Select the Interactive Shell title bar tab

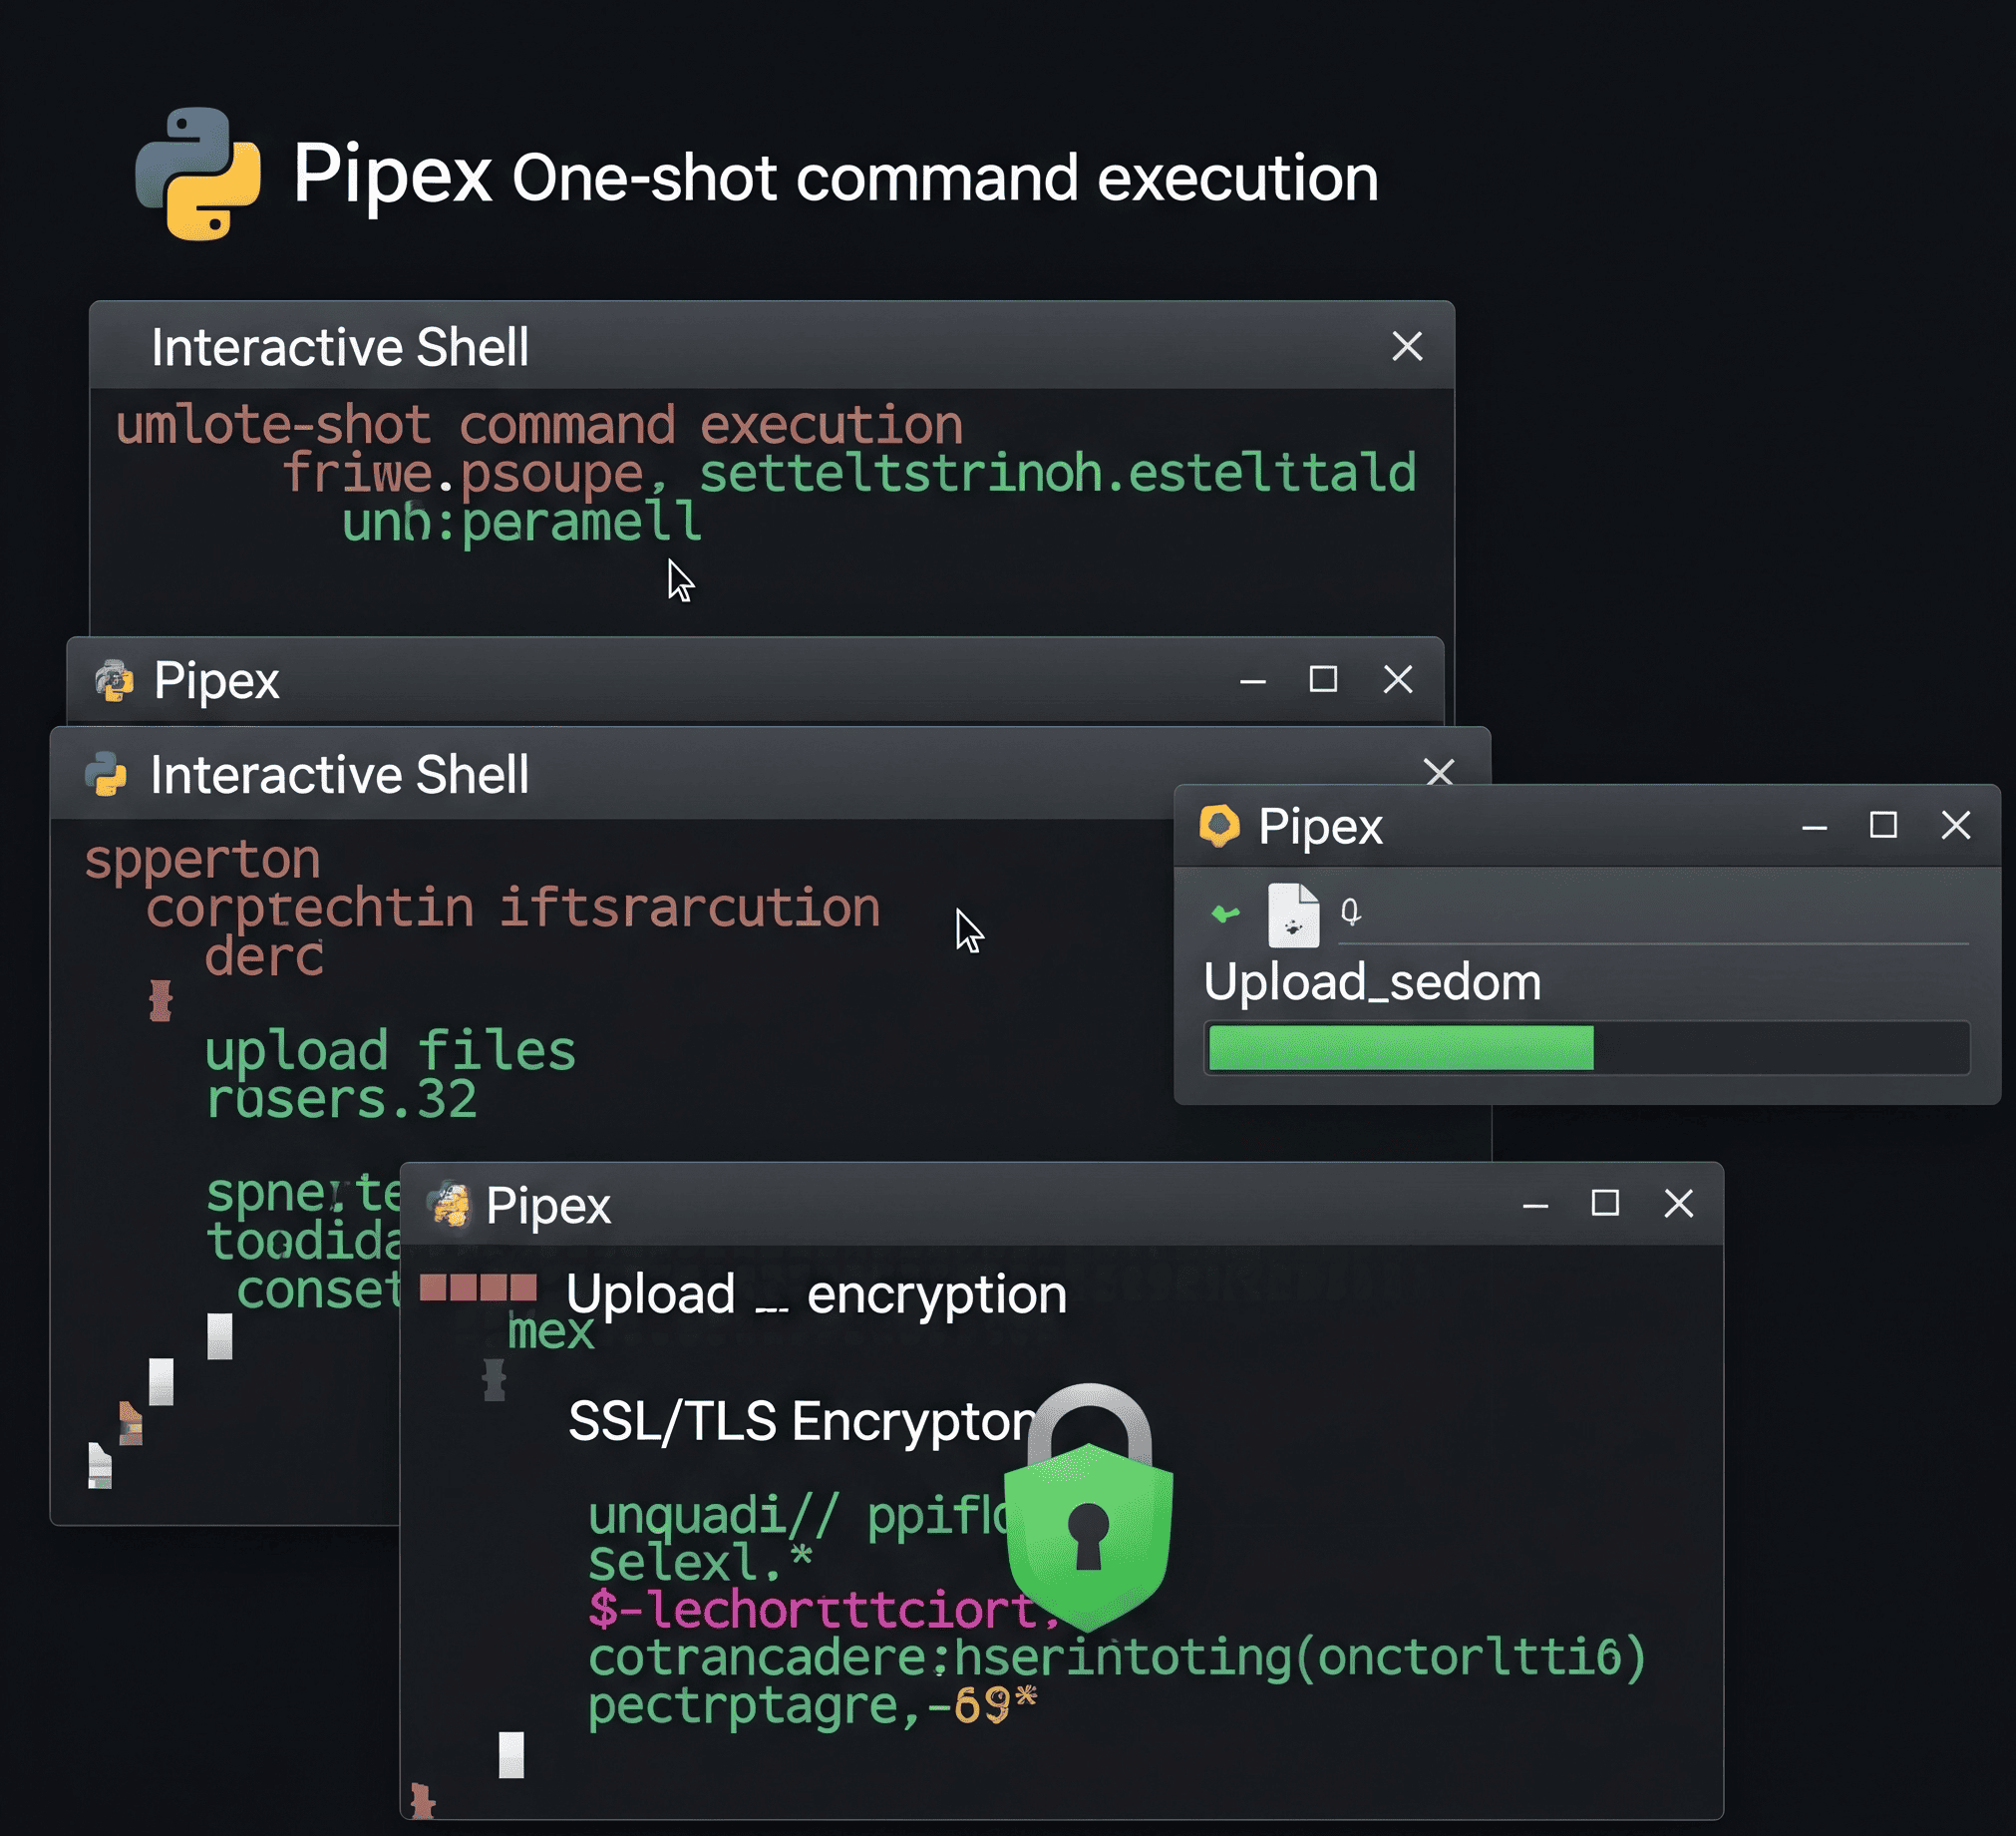[340, 348]
